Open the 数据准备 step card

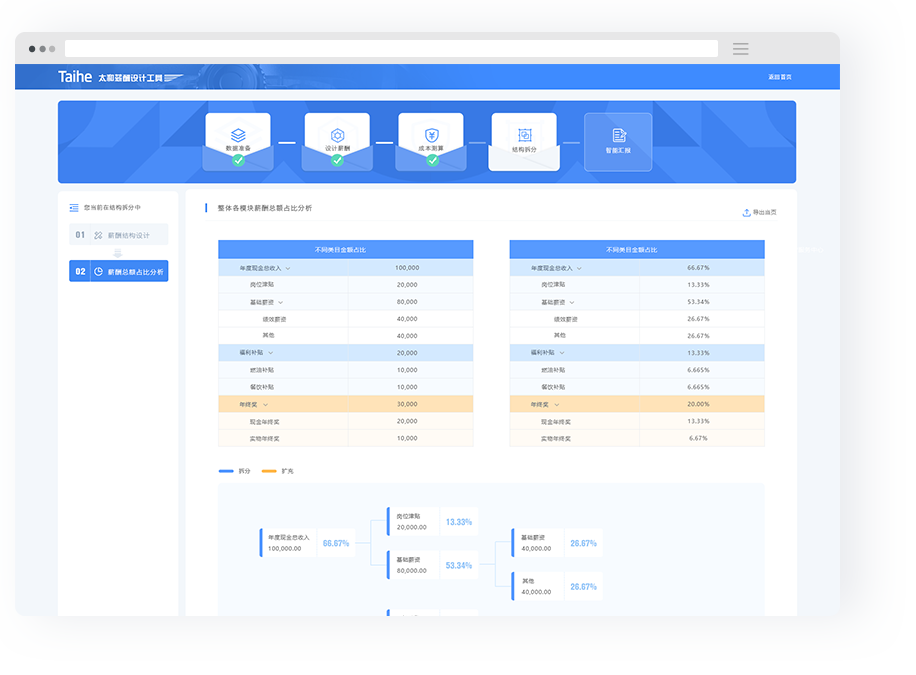click(238, 141)
